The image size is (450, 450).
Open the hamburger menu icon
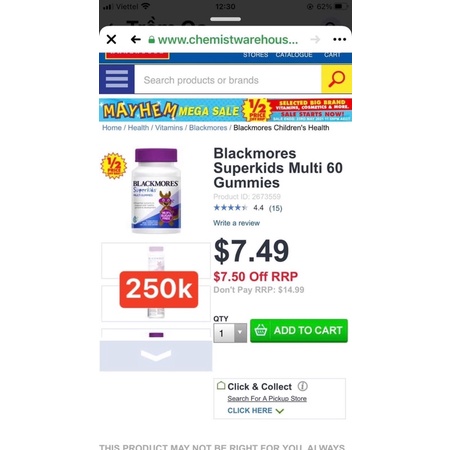[x=117, y=79]
